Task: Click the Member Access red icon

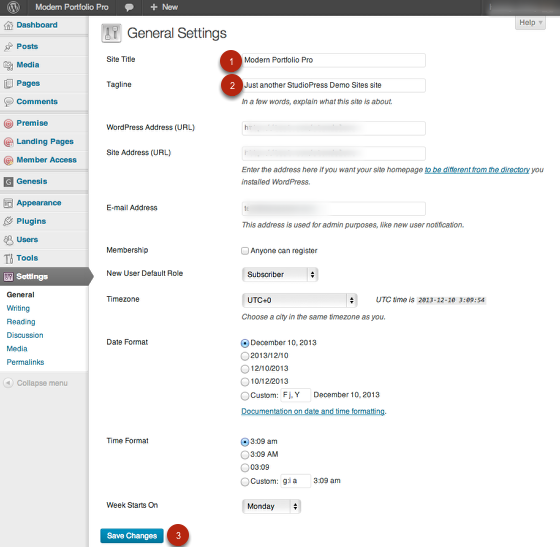Action: (x=8, y=160)
